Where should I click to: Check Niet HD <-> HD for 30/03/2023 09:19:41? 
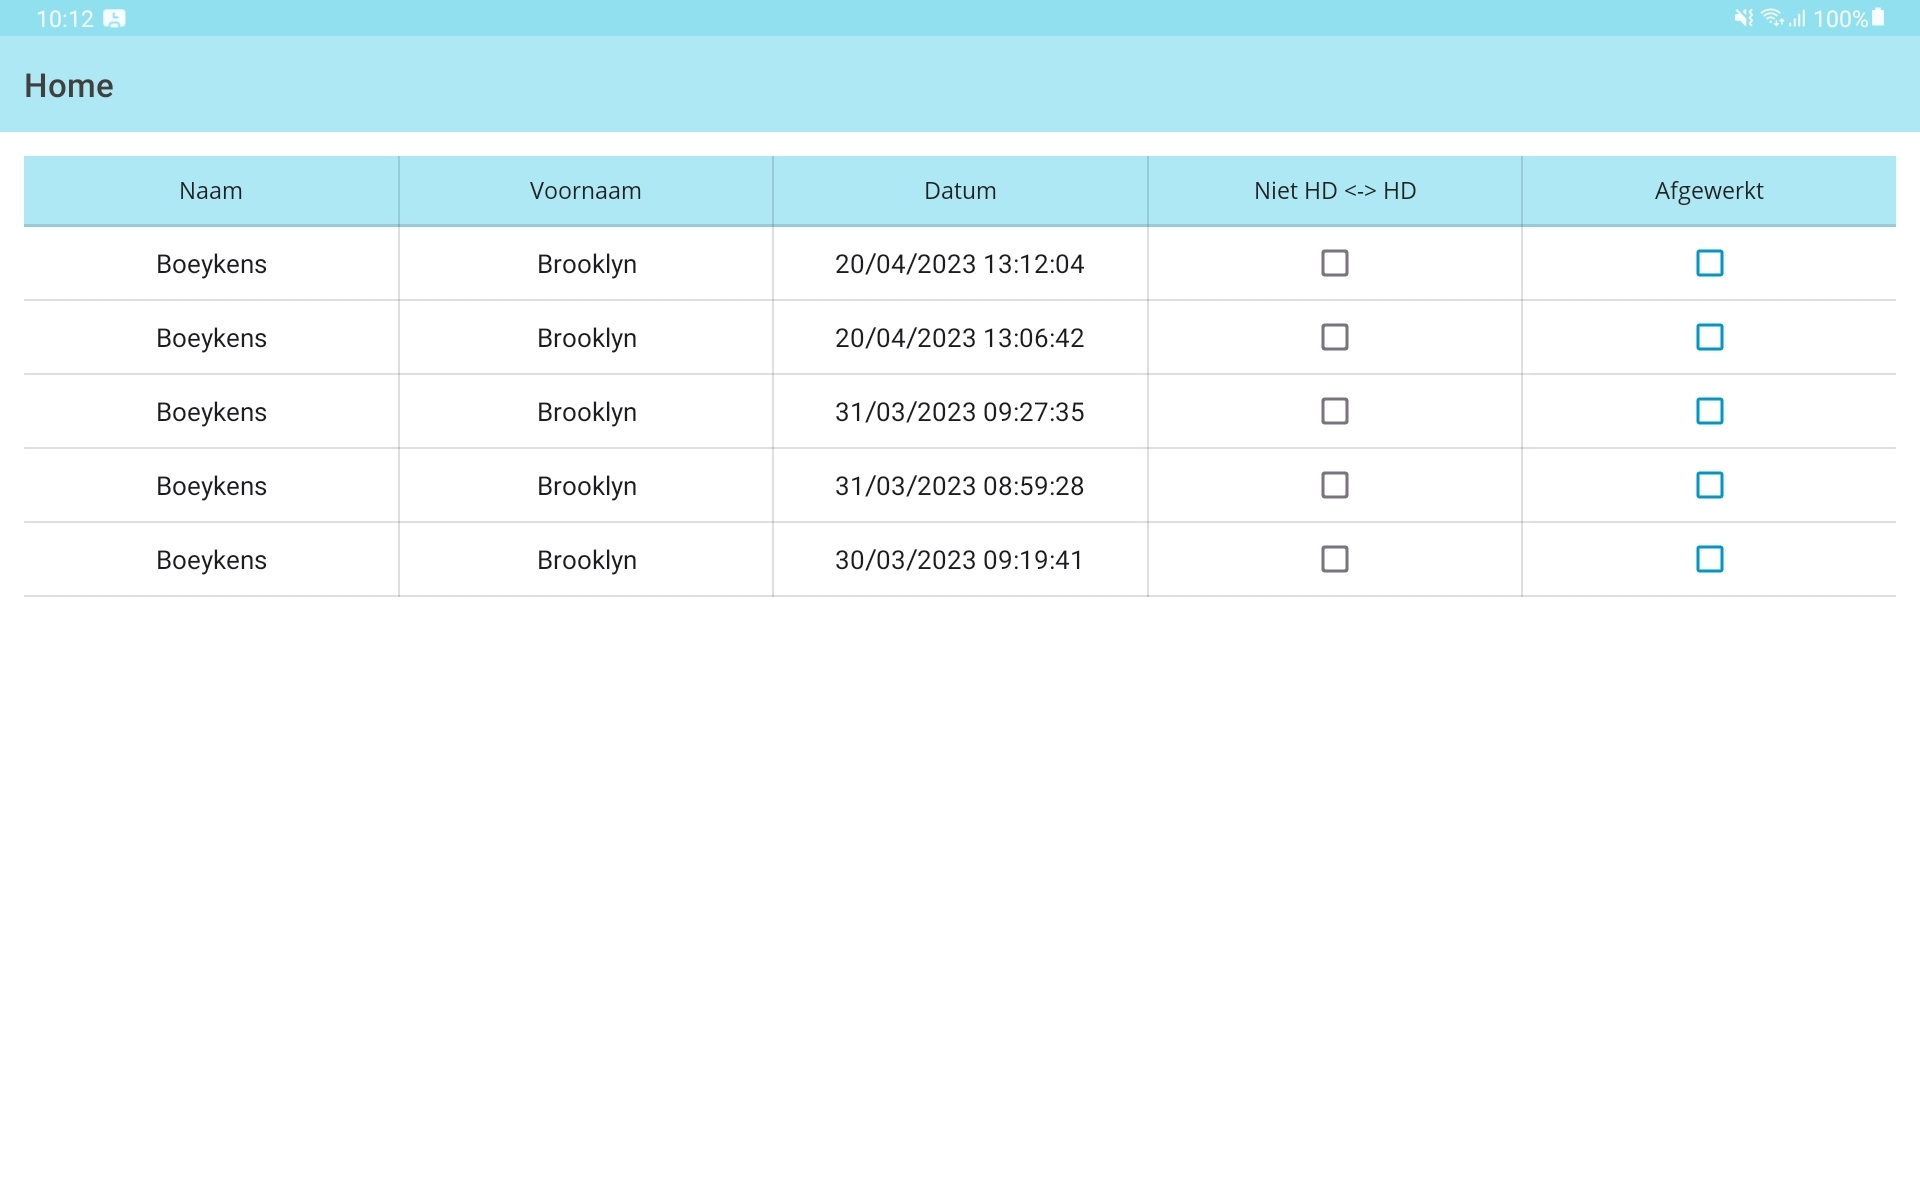[x=1335, y=559]
